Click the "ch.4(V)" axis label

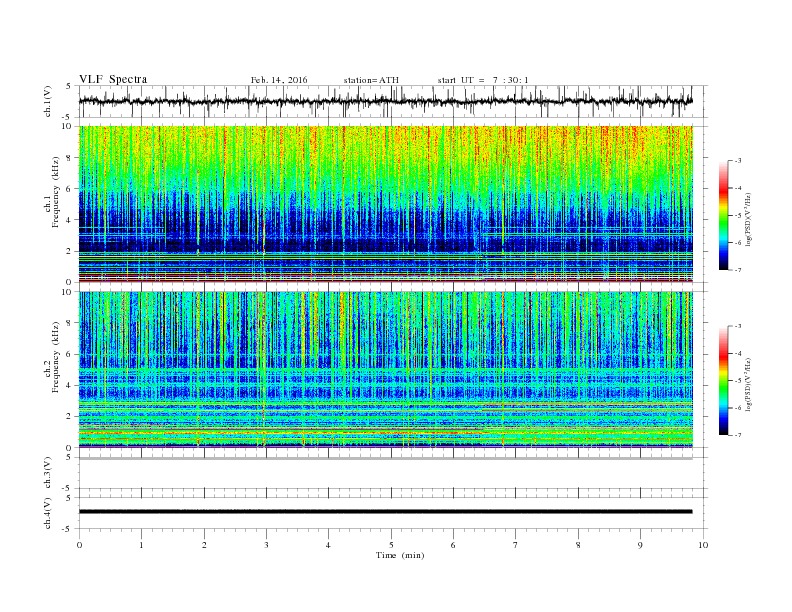tap(48, 513)
